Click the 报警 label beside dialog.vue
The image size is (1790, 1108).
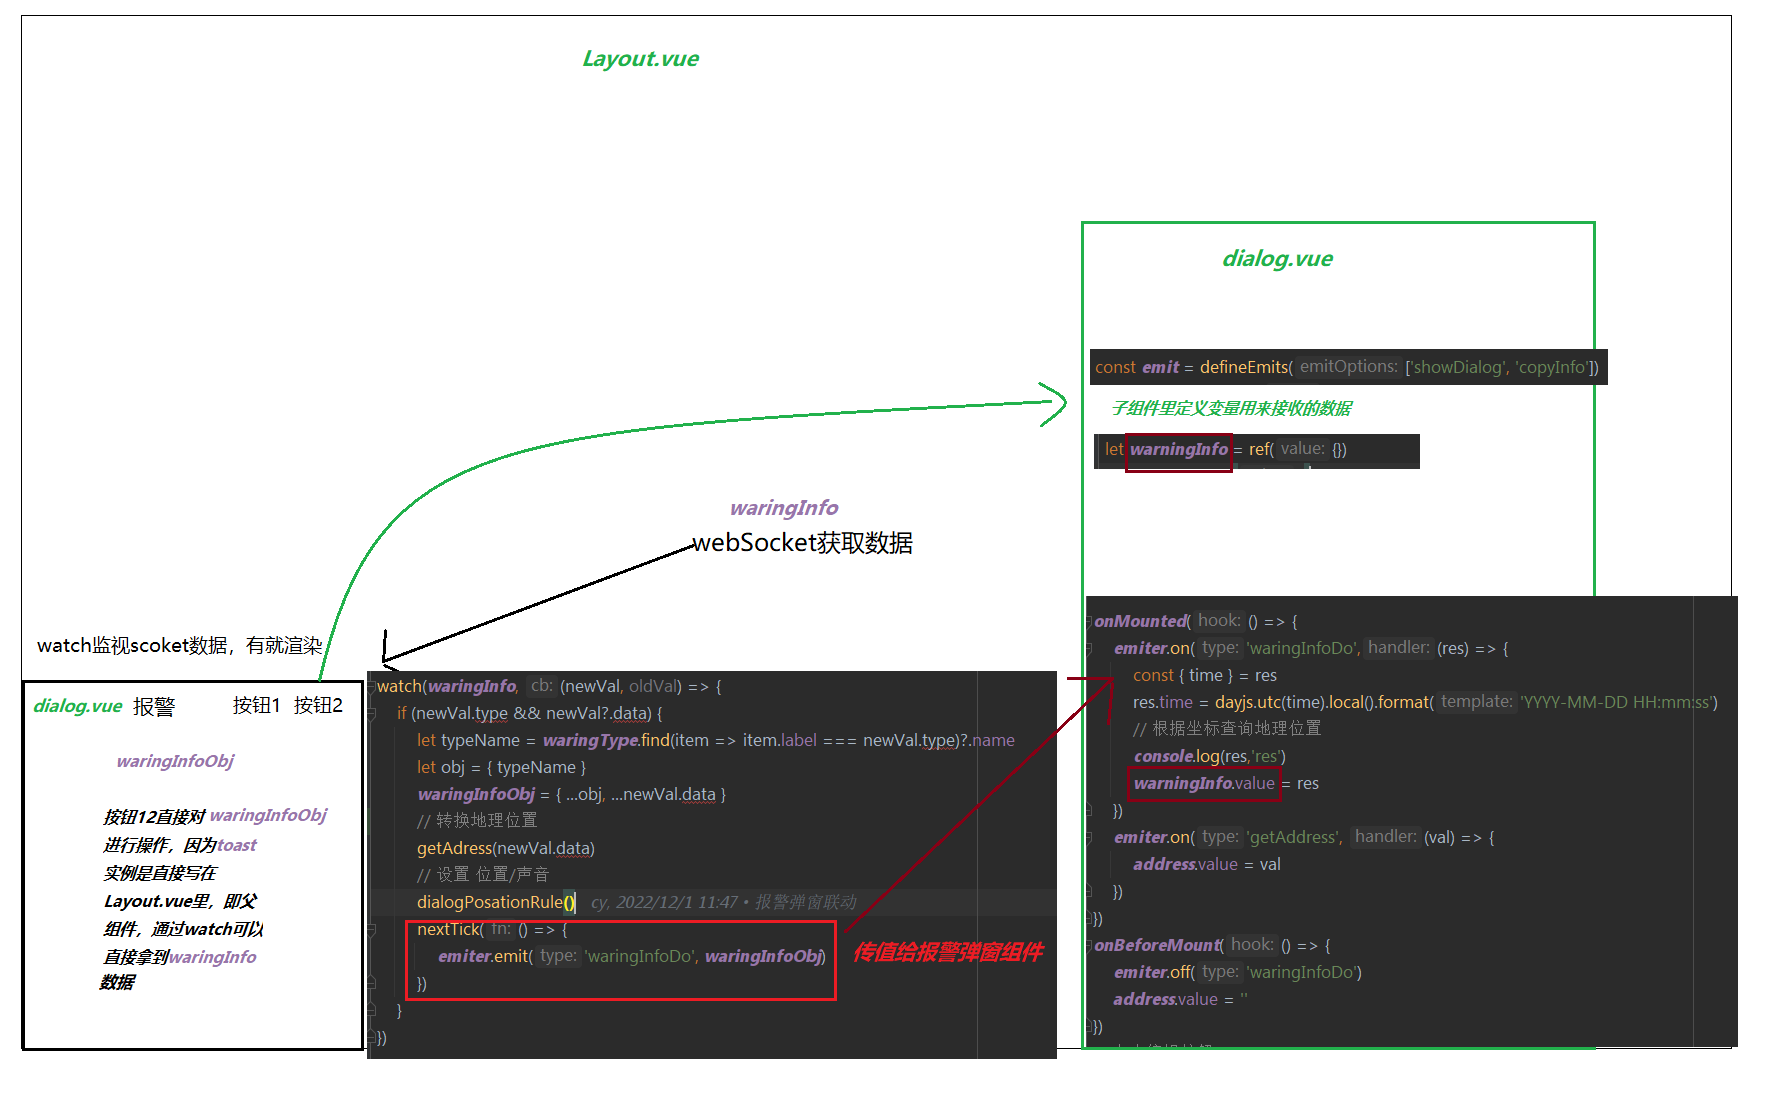154,707
